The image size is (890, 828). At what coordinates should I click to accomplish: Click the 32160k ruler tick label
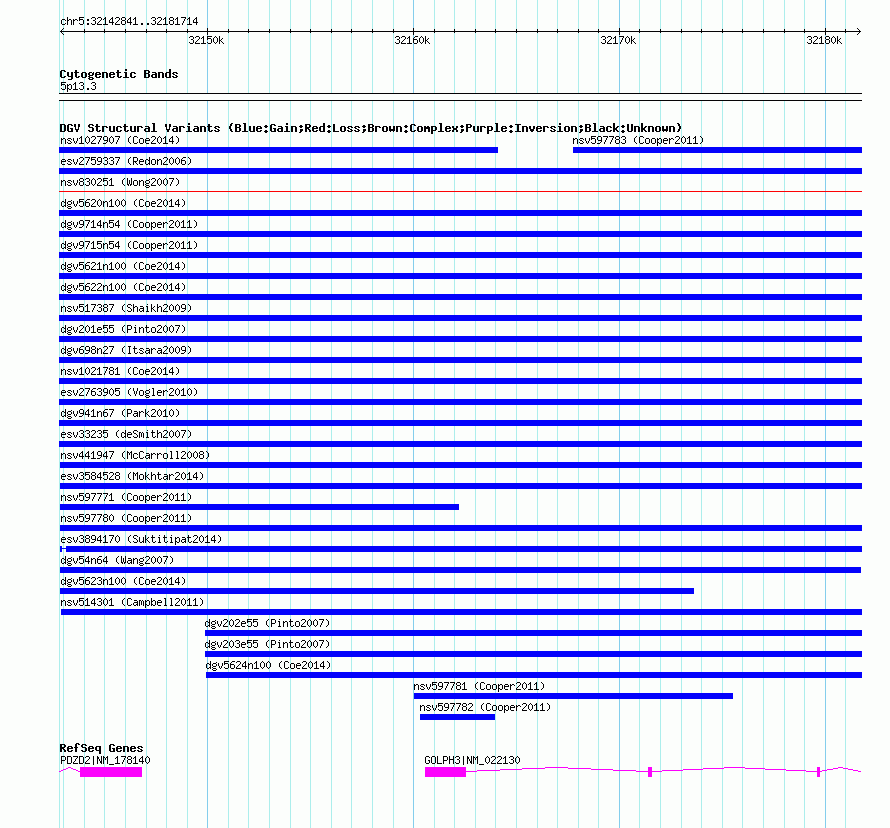(412, 40)
